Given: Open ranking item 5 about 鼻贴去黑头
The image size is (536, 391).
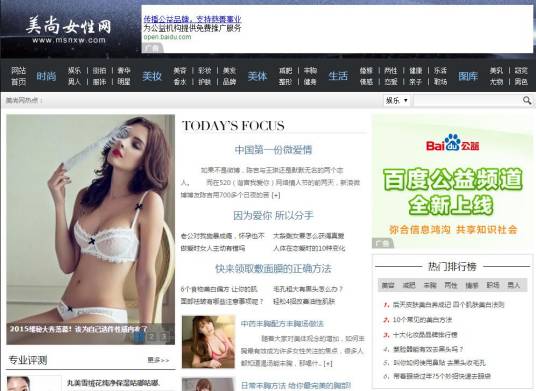Looking at the screenshot, I should pos(439,363).
